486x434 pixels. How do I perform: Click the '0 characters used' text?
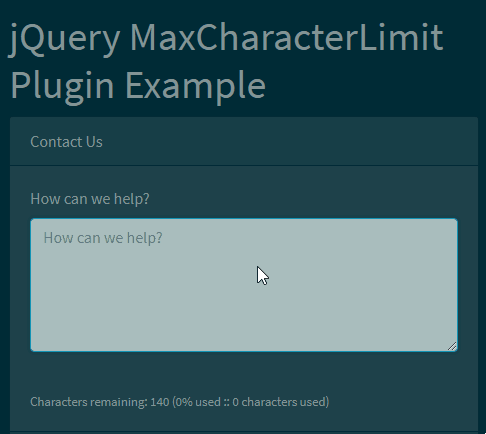279,402
